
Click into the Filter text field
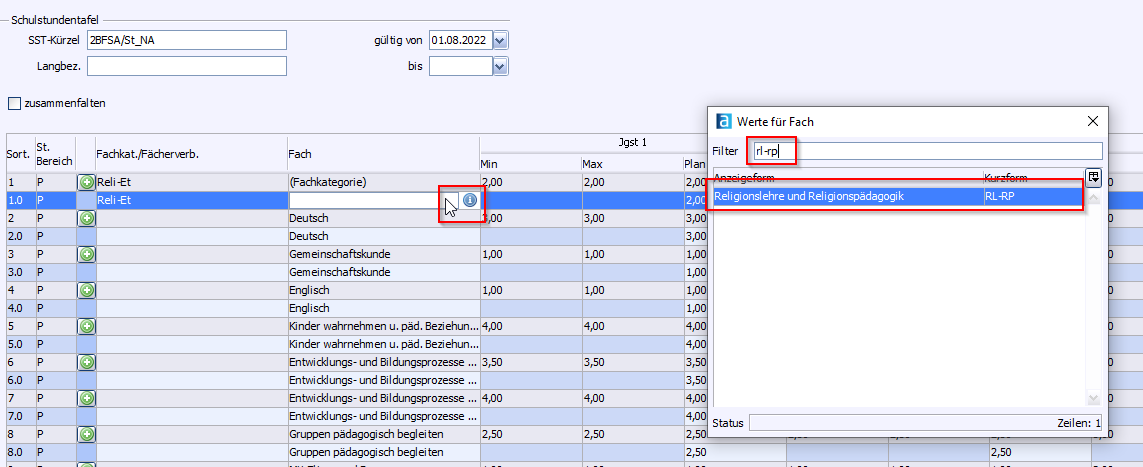point(925,151)
